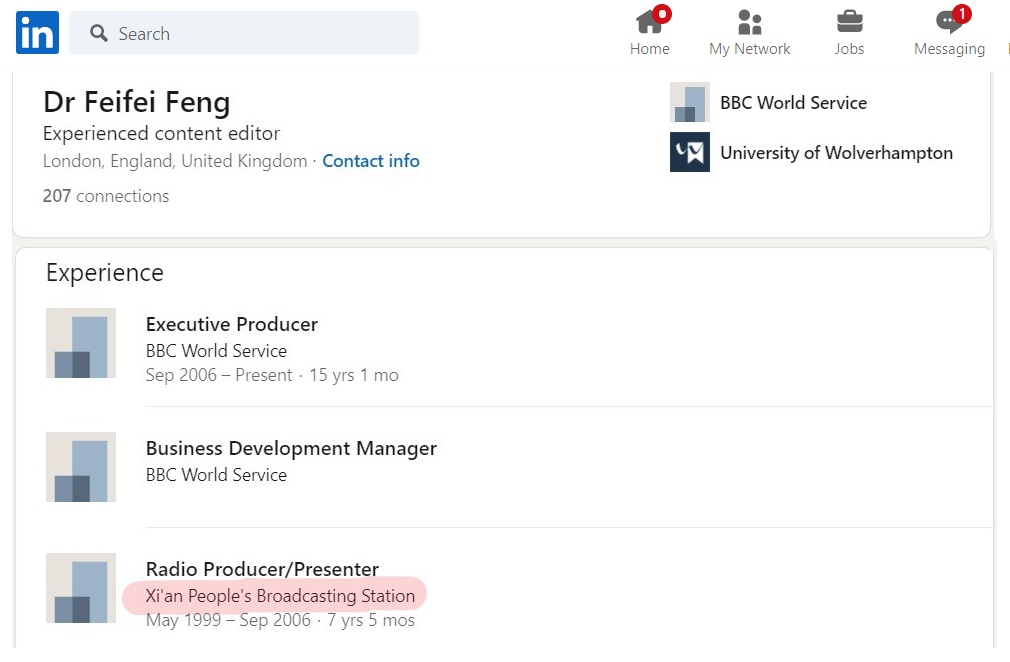The width and height of the screenshot is (1010, 662).
Task: Click the Home label in the navigation
Action: click(x=650, y=49)
